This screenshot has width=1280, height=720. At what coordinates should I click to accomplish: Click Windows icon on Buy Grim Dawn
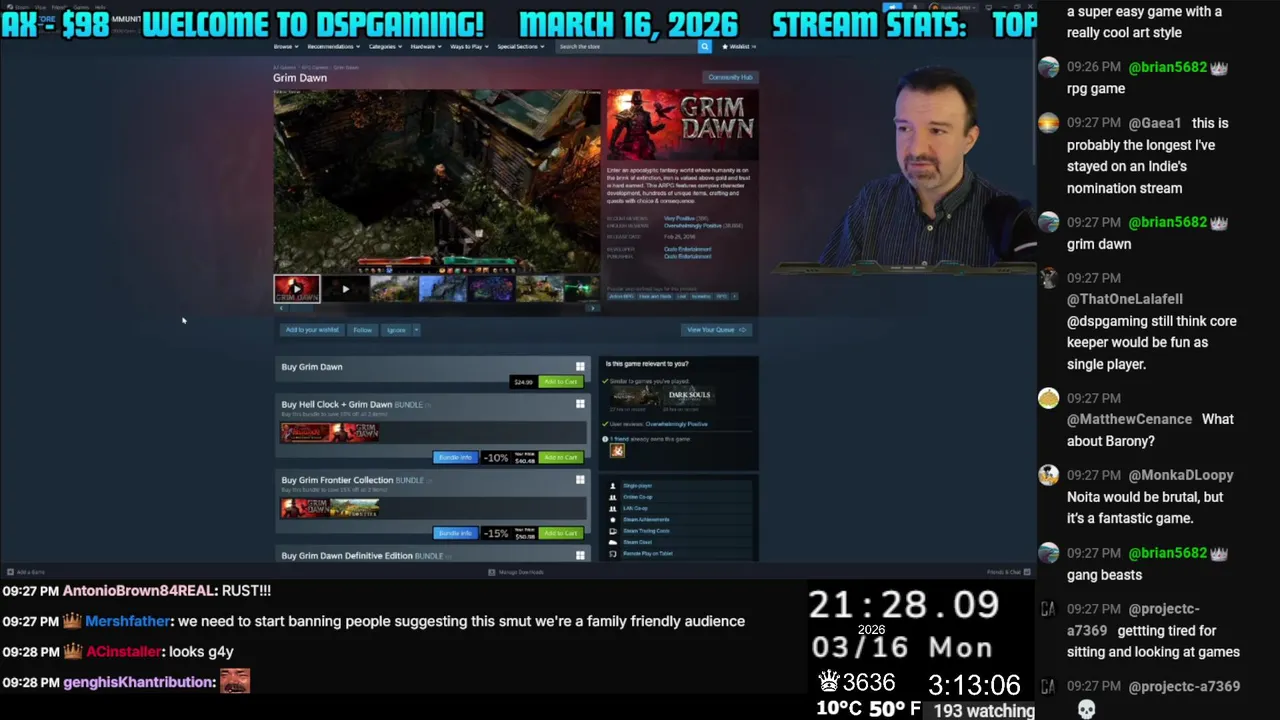tap(580, 367)
